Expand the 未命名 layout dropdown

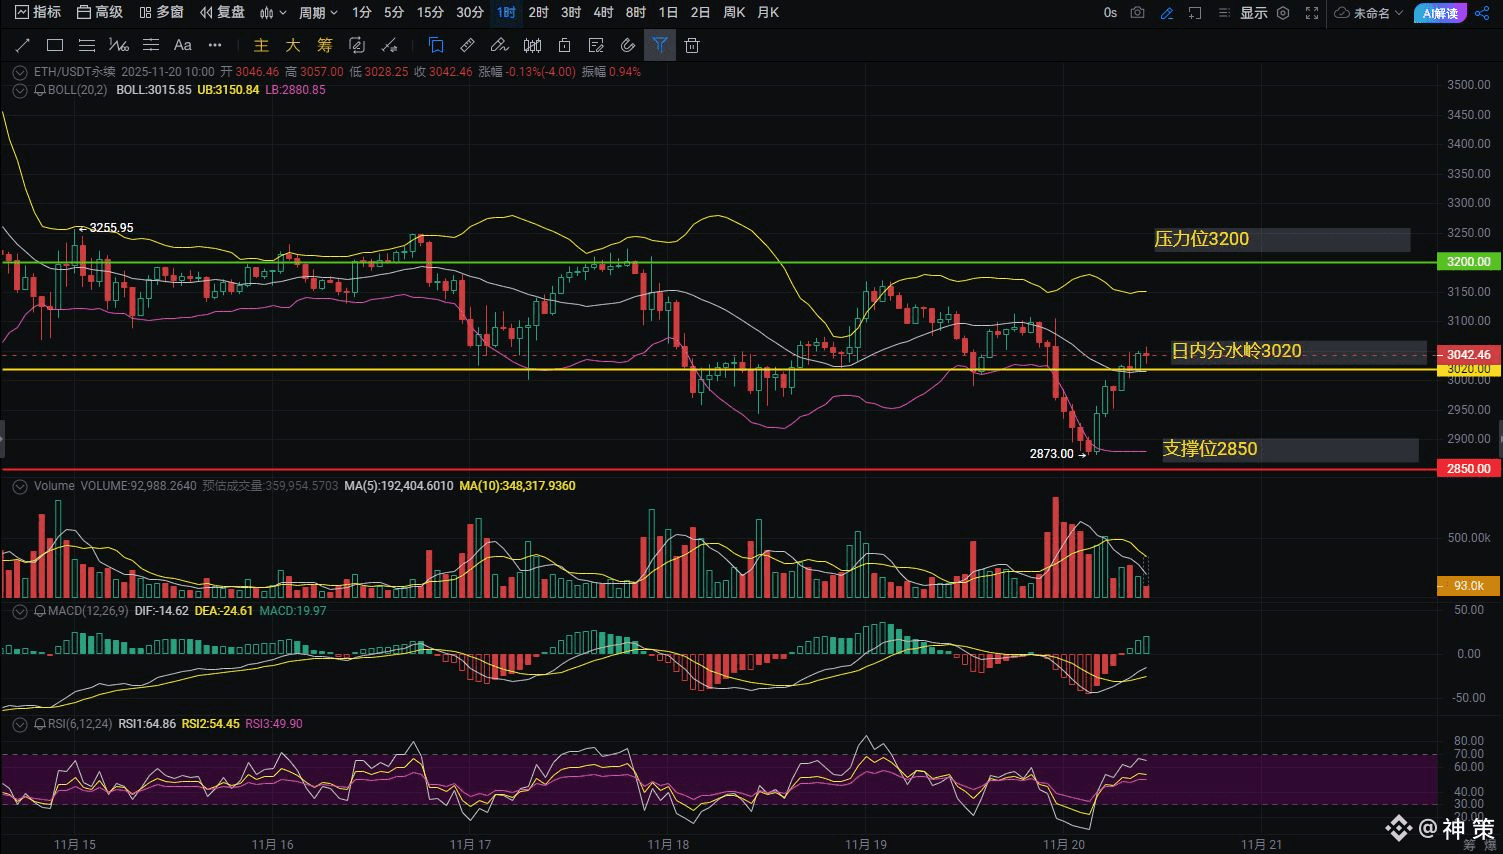pyautogui.click(x=1369, y=13)
